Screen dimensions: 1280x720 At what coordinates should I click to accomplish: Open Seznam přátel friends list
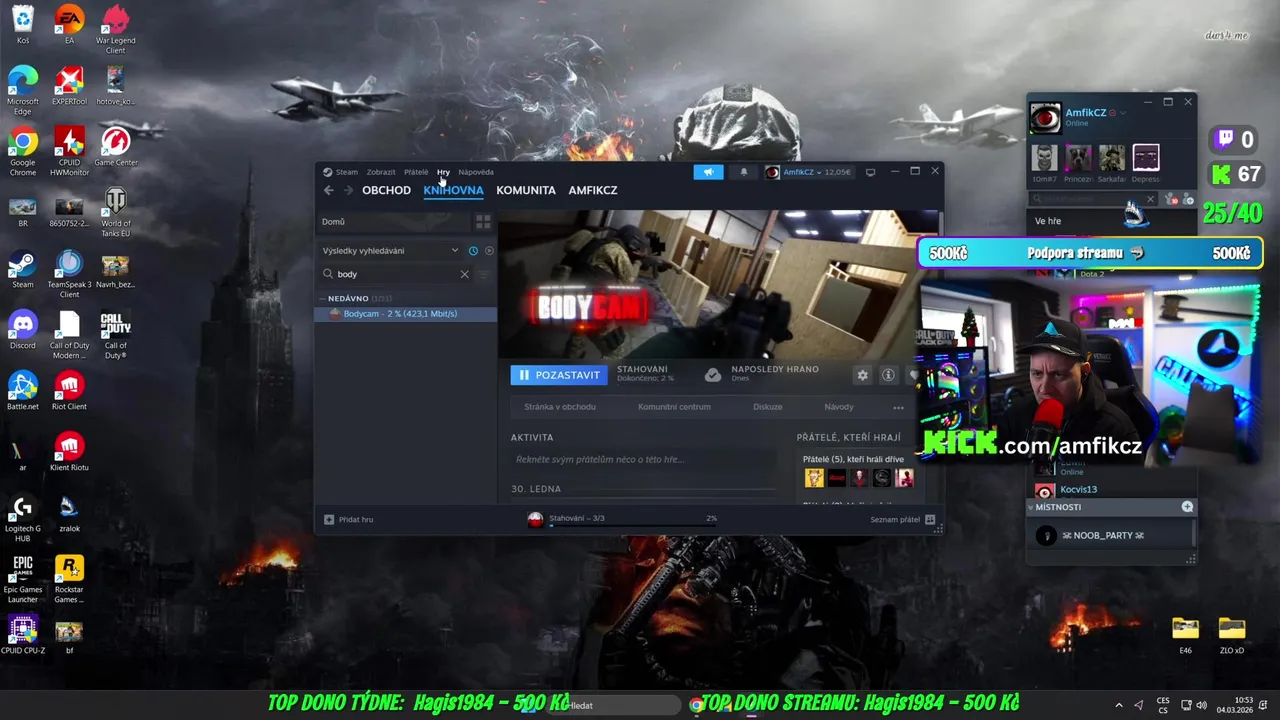[x=902, y=519]
